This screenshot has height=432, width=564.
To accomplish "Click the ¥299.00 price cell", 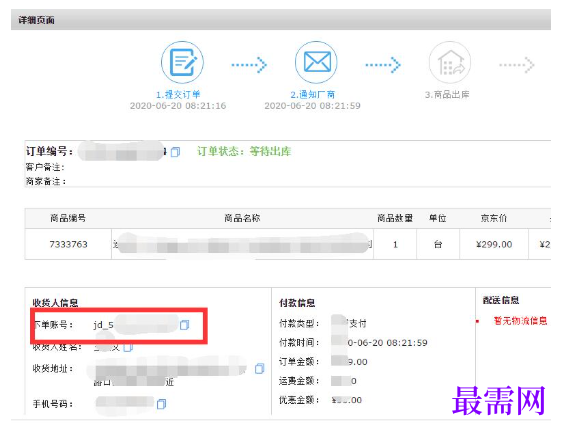I will [x=494, y=244].
